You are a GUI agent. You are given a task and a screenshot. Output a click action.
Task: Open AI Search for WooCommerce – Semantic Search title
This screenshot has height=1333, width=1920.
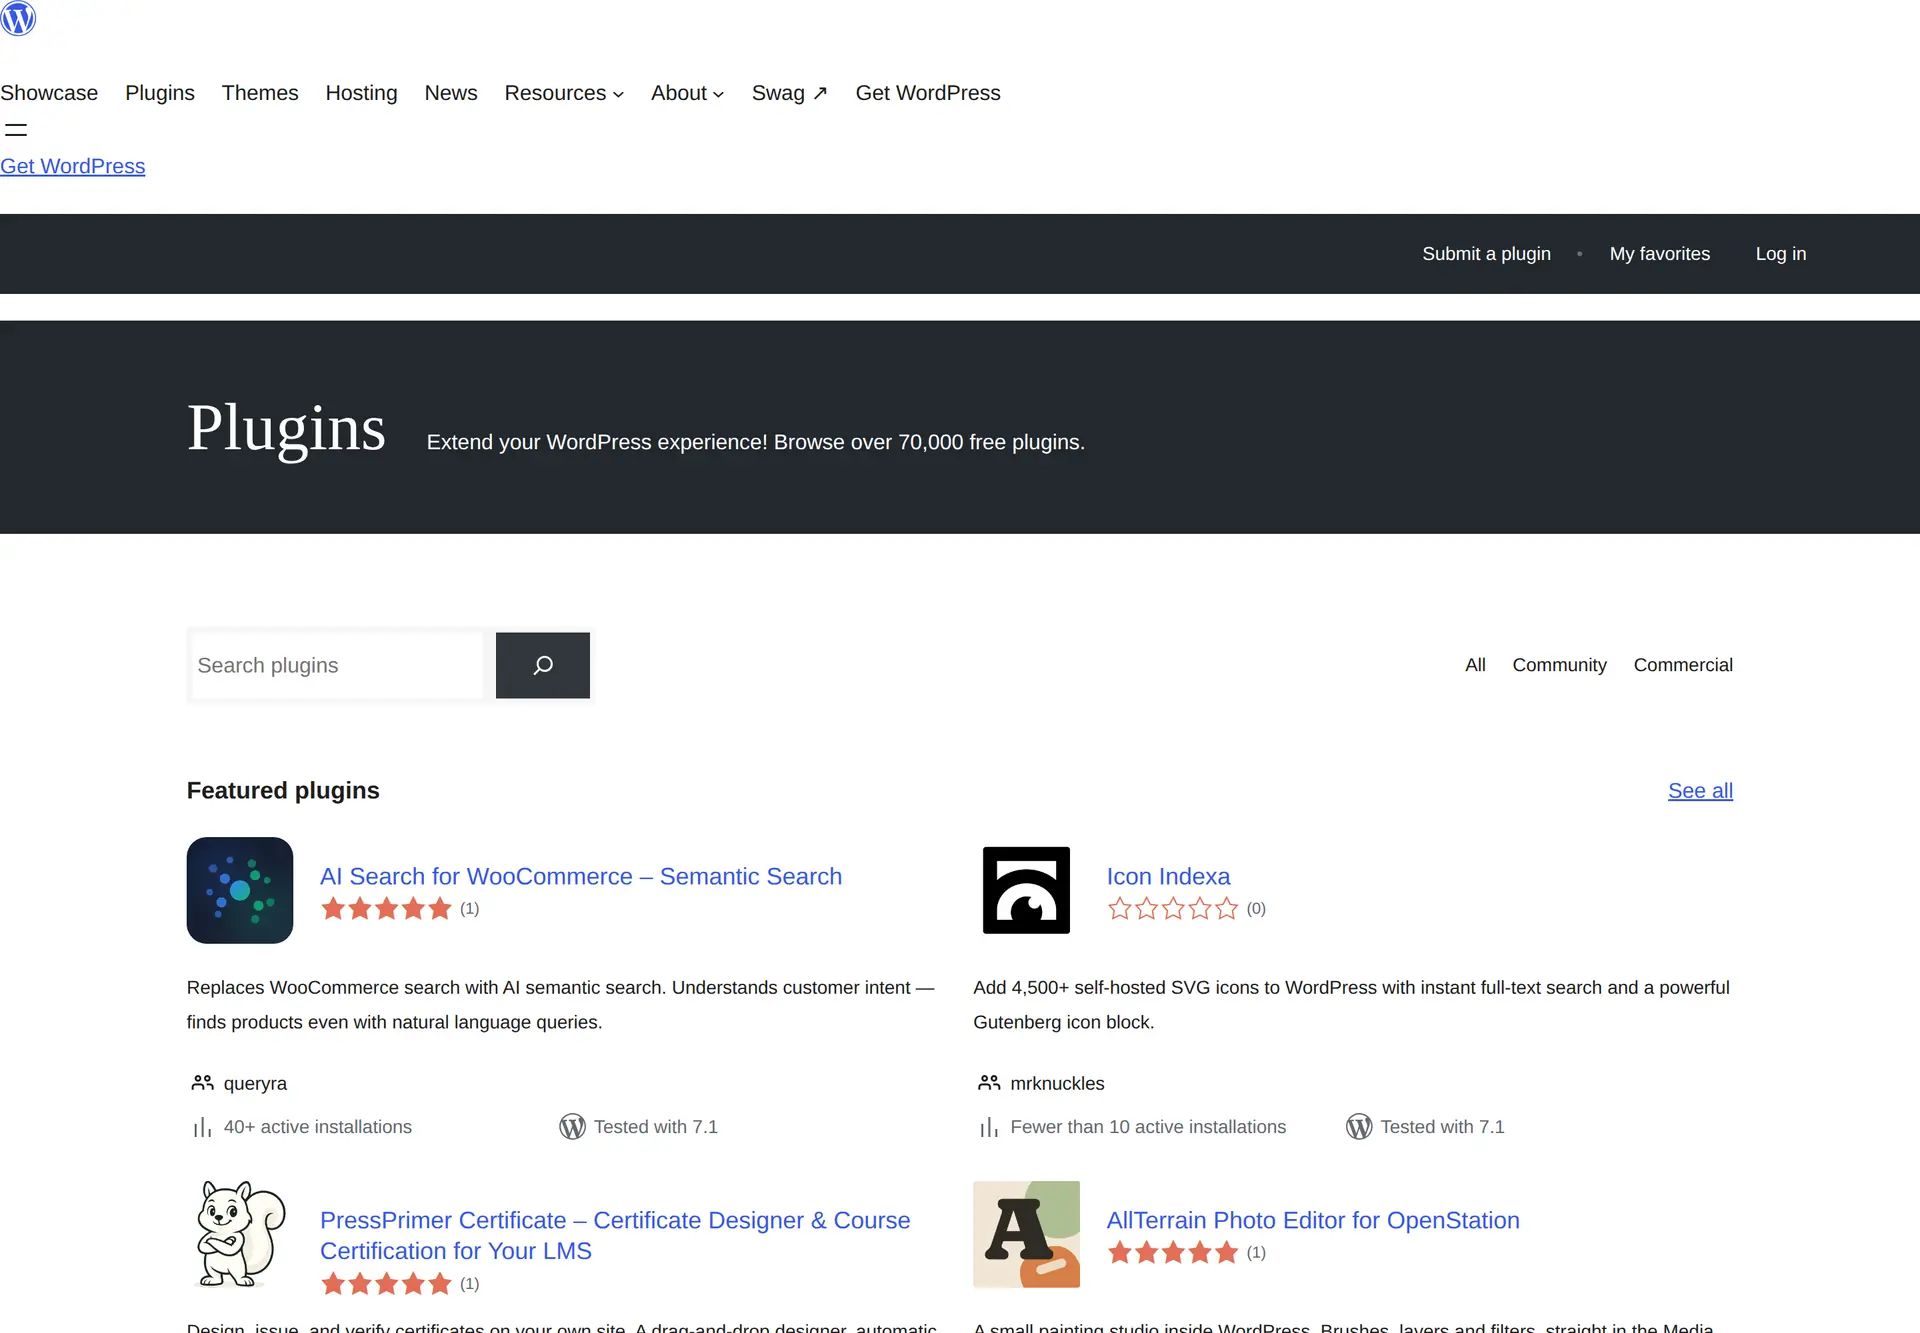click(581, 876)
